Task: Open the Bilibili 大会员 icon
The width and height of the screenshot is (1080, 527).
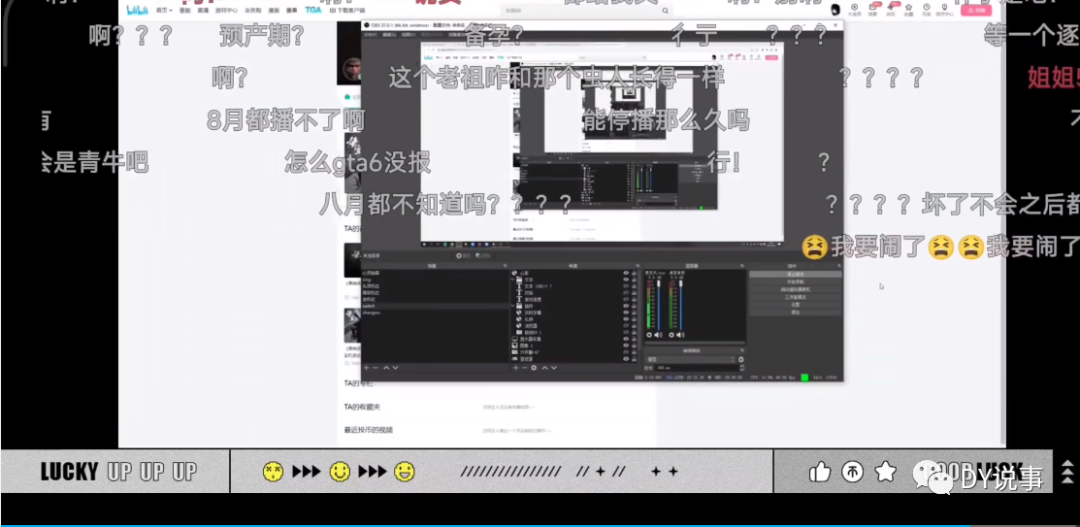Action: [x=855, y=10]
